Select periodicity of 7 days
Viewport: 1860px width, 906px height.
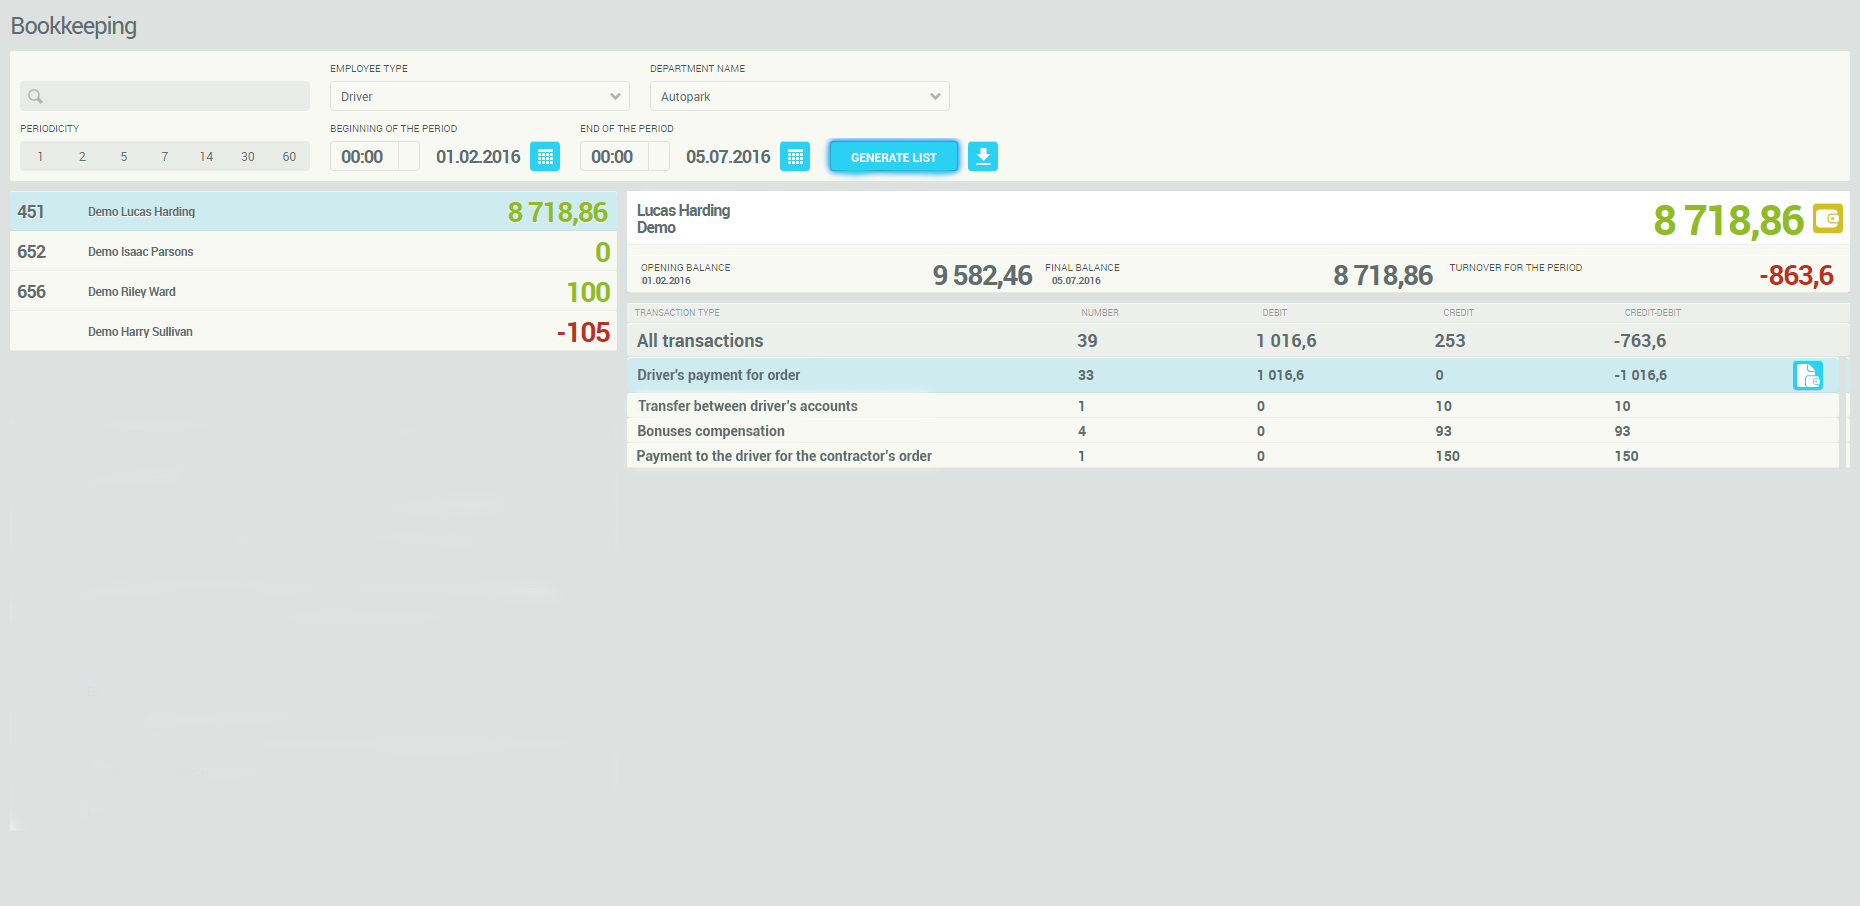(x=165, y=157)
